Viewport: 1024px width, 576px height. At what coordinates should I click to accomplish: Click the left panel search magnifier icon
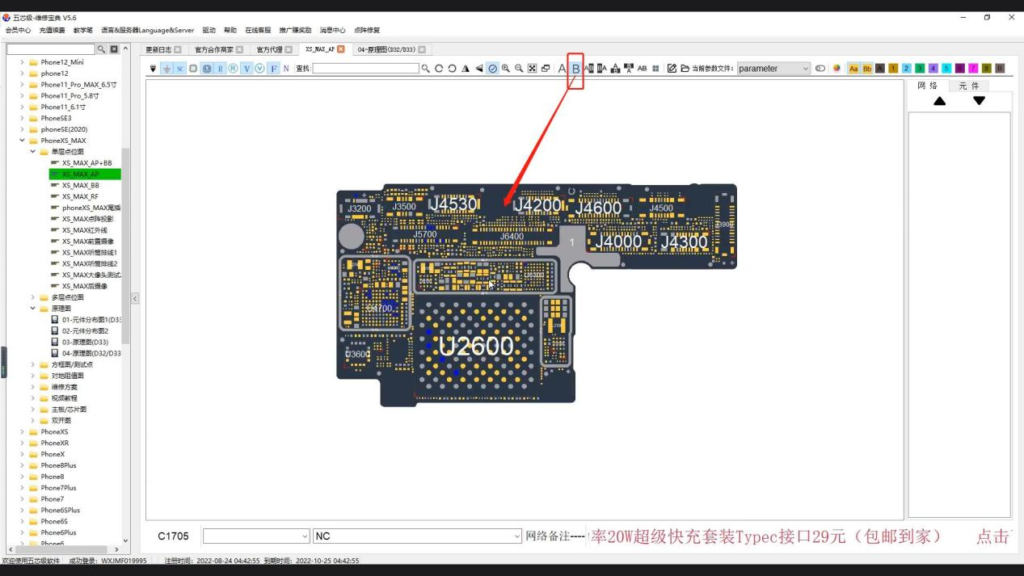point(101,49)
